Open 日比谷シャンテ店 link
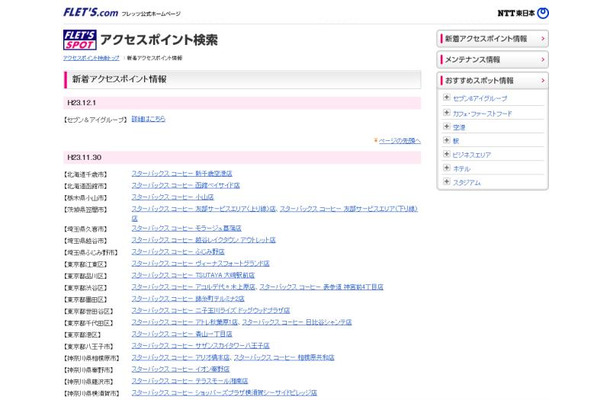The height and width of the screenshot is (400, 610). [x=297, y=322]
